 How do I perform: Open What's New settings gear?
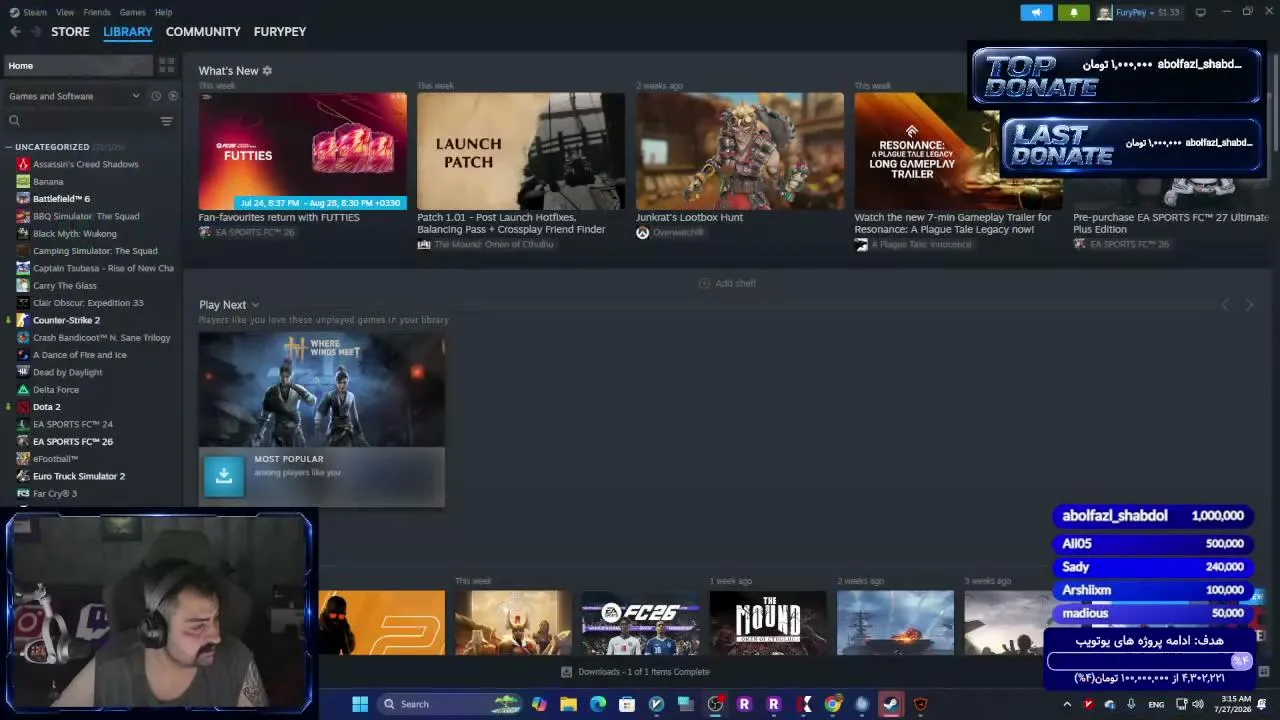267,71
